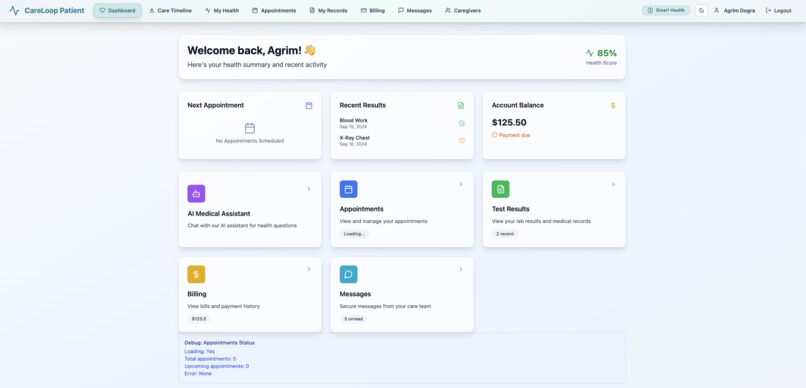This screenshot has height=388, width=806.
Task: Click the 3 unread badge on Messages
Action: [x=354, y=319]
